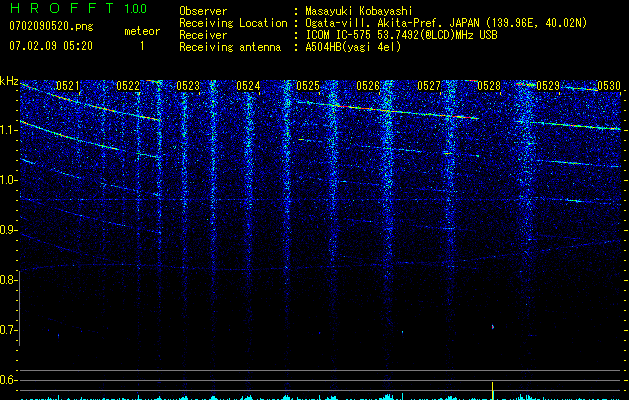Select the 0530 time marker
The height and width of the screenshot is (400, 629).
pos(608,87)
